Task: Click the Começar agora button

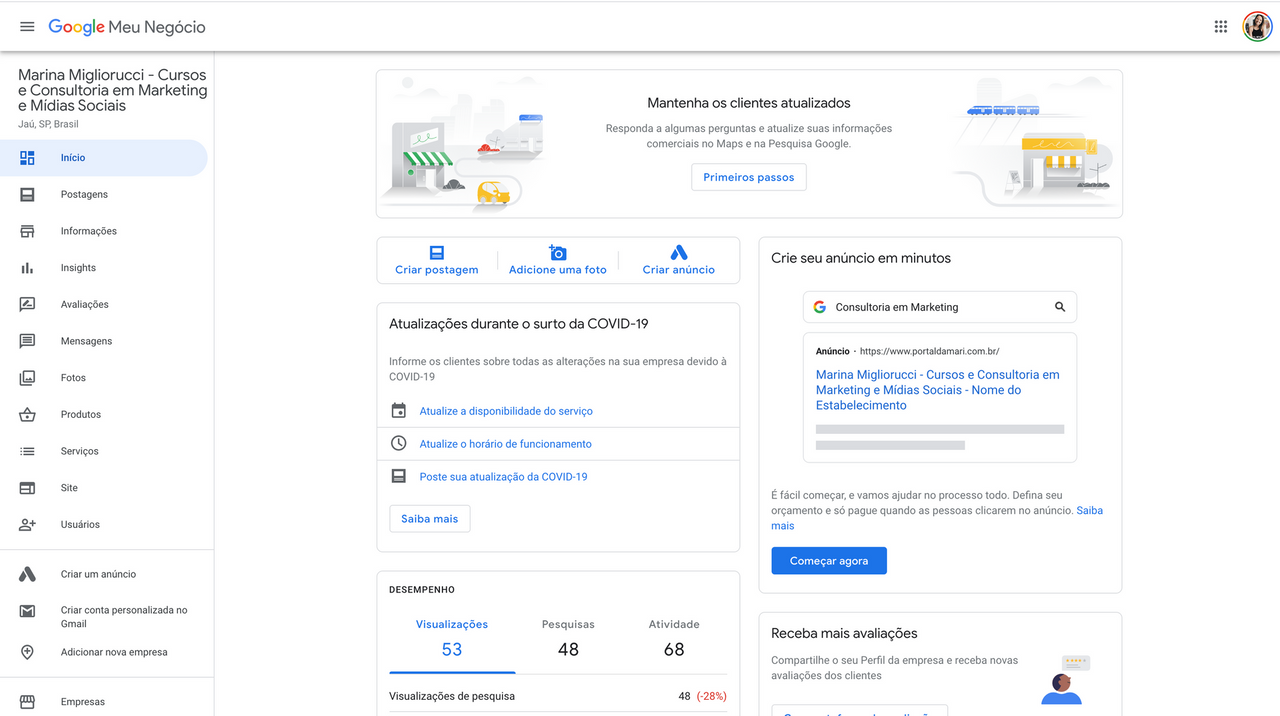Action: click(829, 561)
